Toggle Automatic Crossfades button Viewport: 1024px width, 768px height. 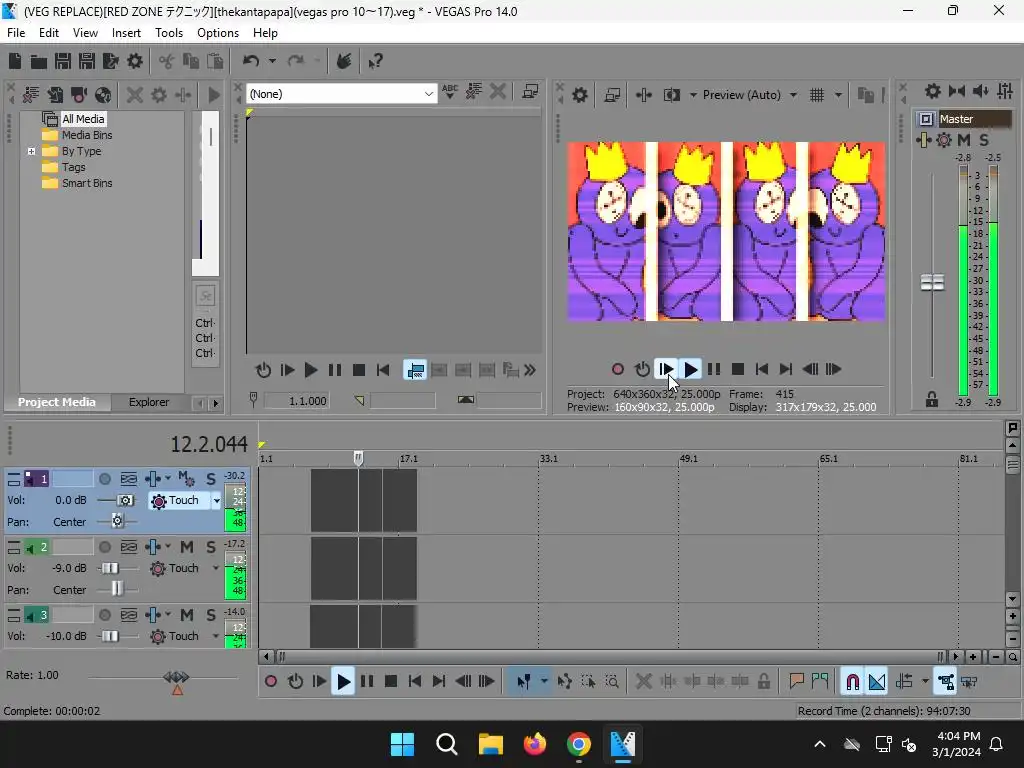[x=877, y=682]
